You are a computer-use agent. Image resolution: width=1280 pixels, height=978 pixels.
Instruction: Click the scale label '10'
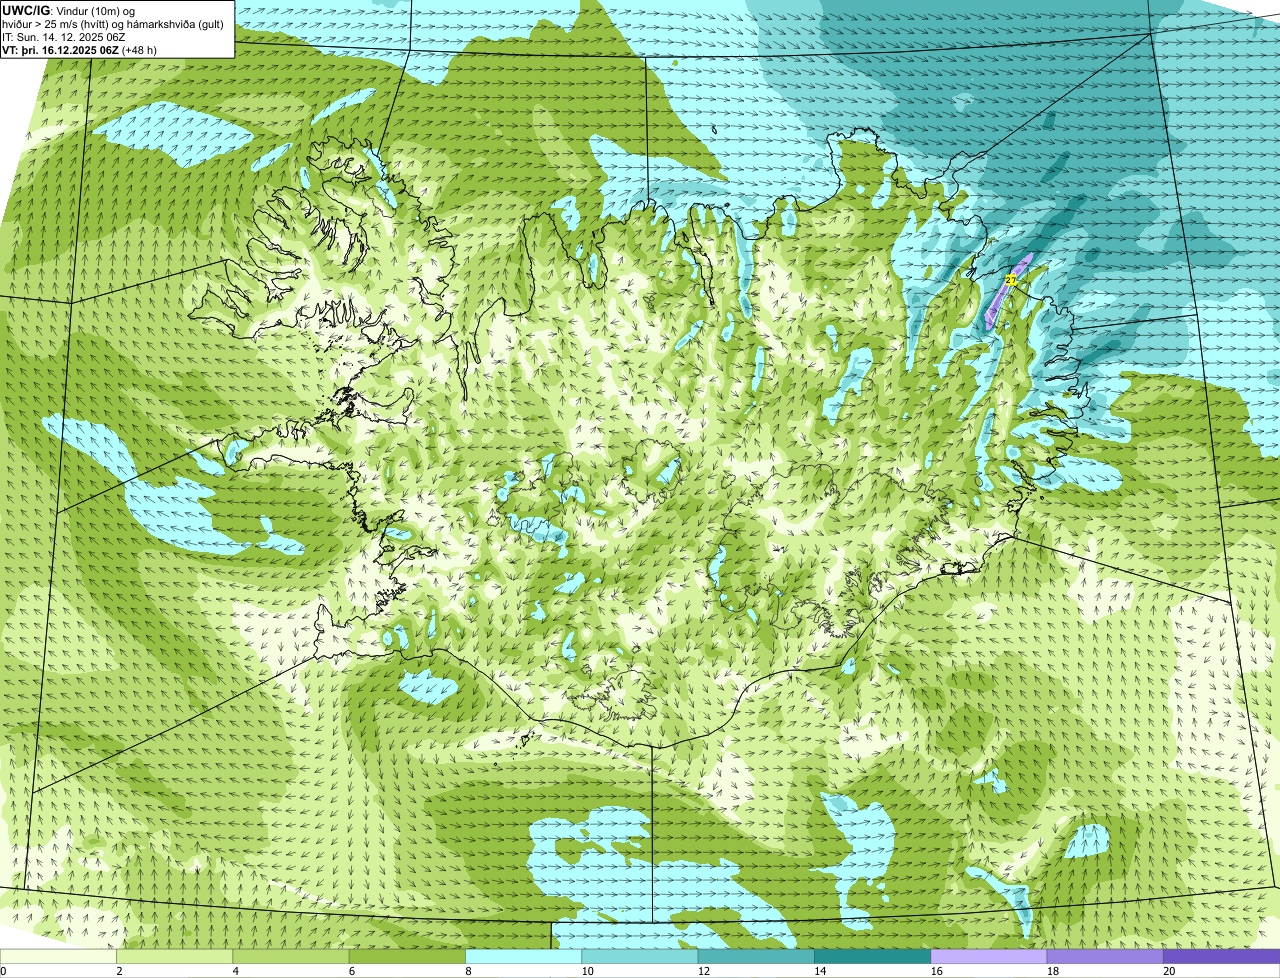coord(587,971)
